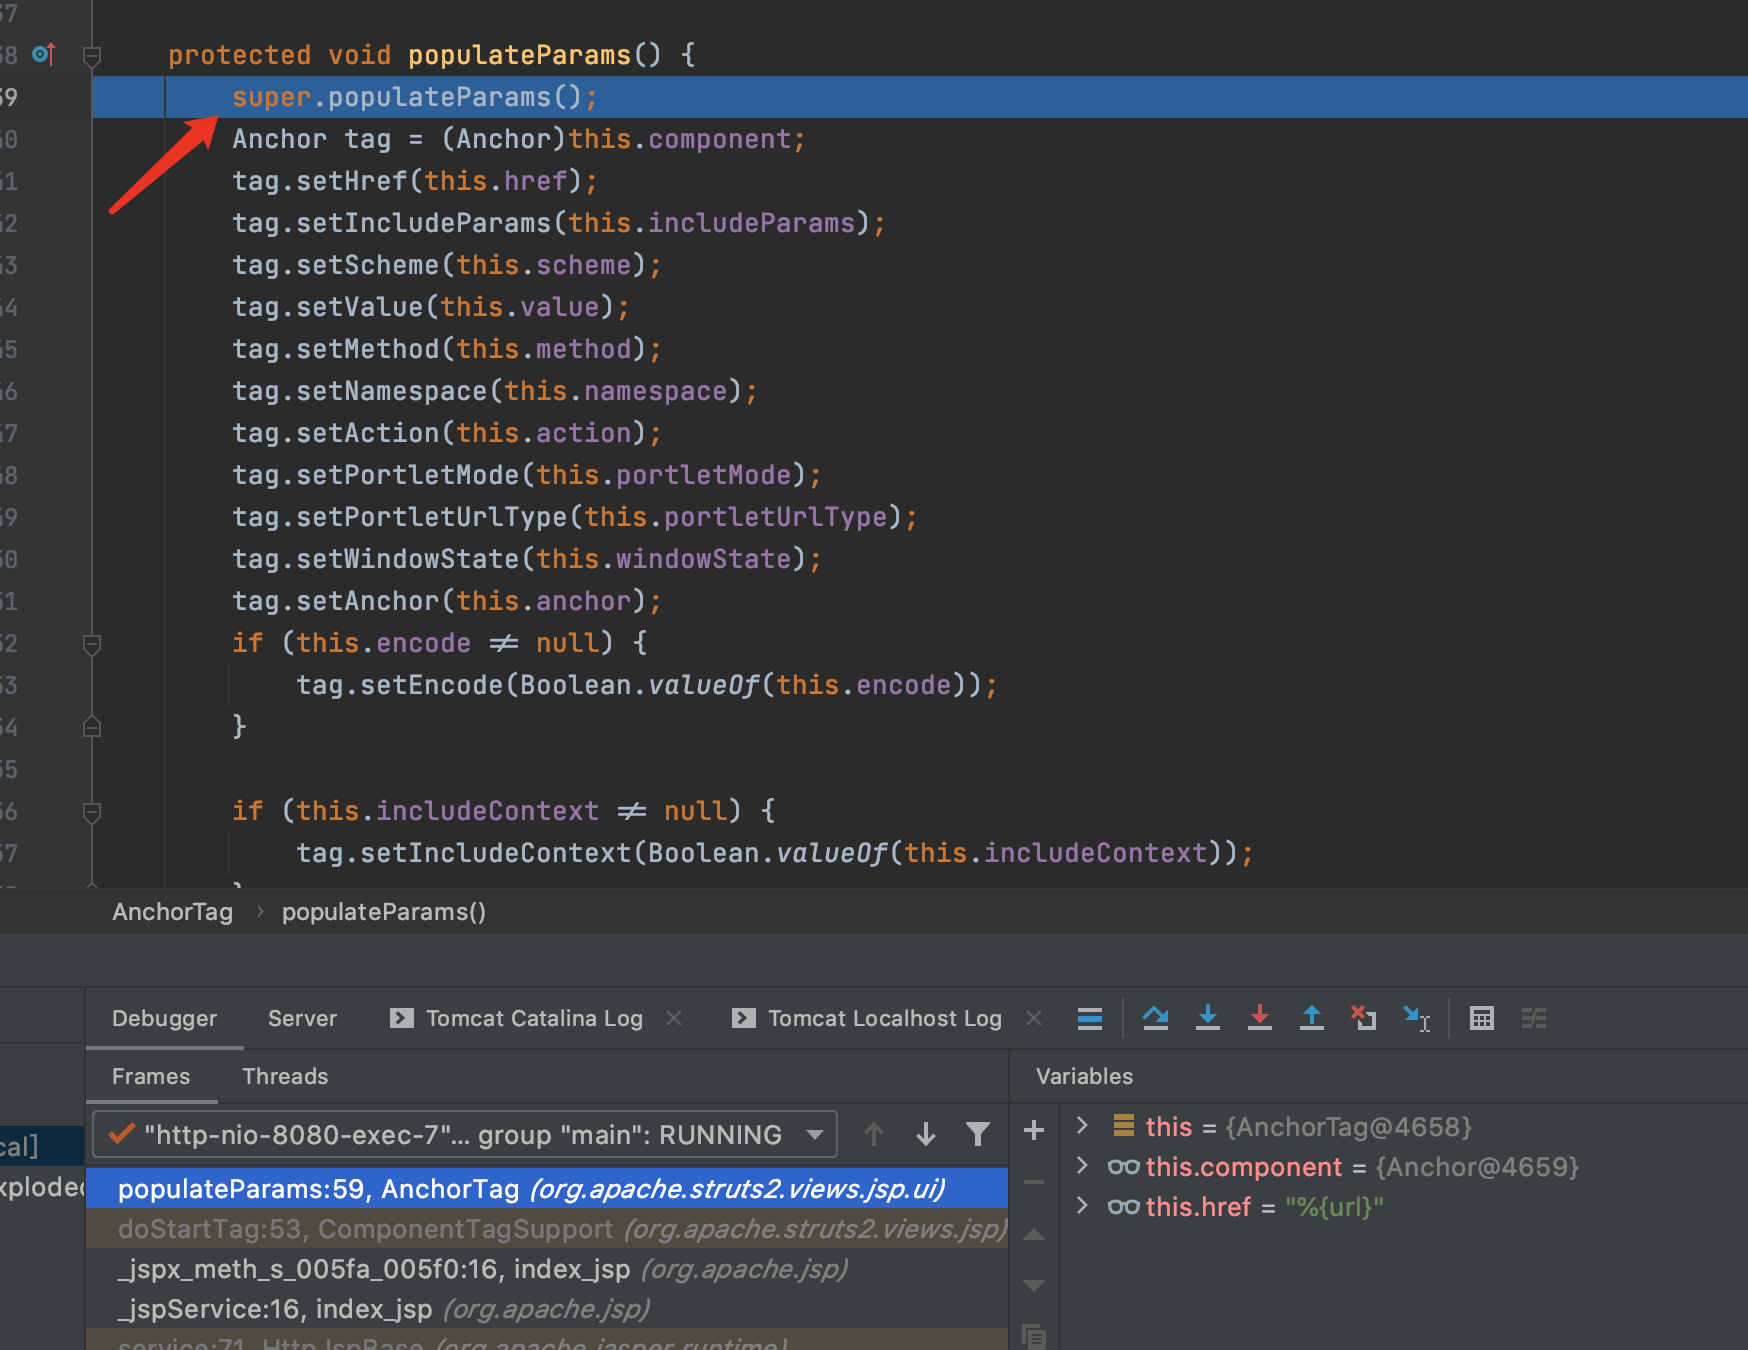Close Tomcat Localhost Log tab
The width and height of the screenshot is (1748, 1350).
[1034, 1018]
